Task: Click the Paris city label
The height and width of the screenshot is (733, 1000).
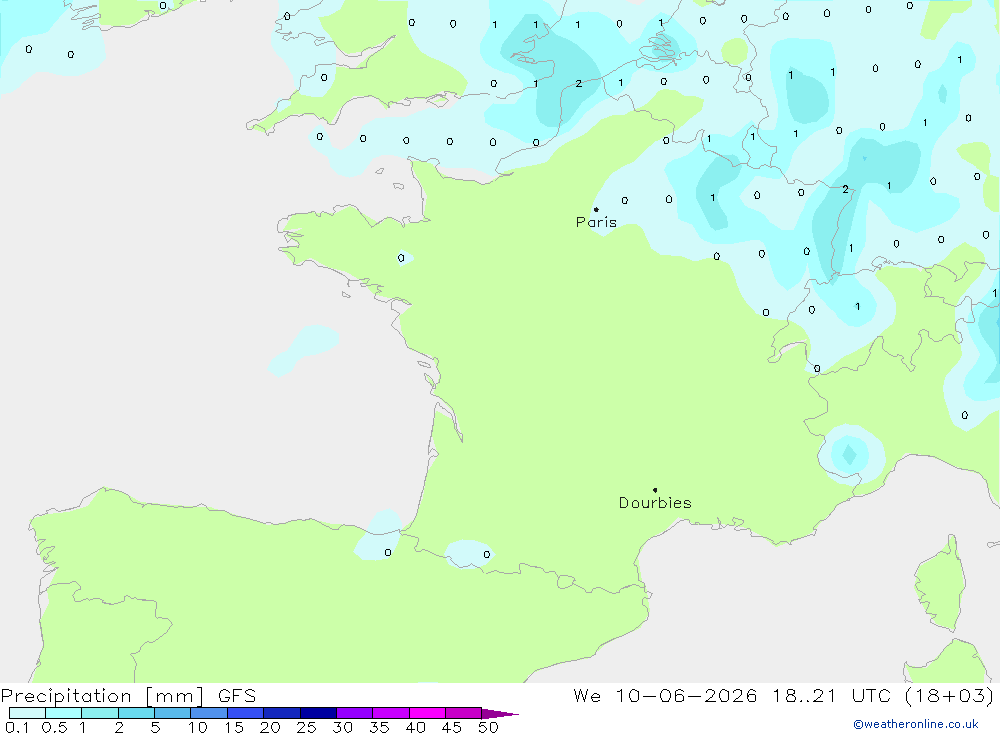Action: [596, 222]
